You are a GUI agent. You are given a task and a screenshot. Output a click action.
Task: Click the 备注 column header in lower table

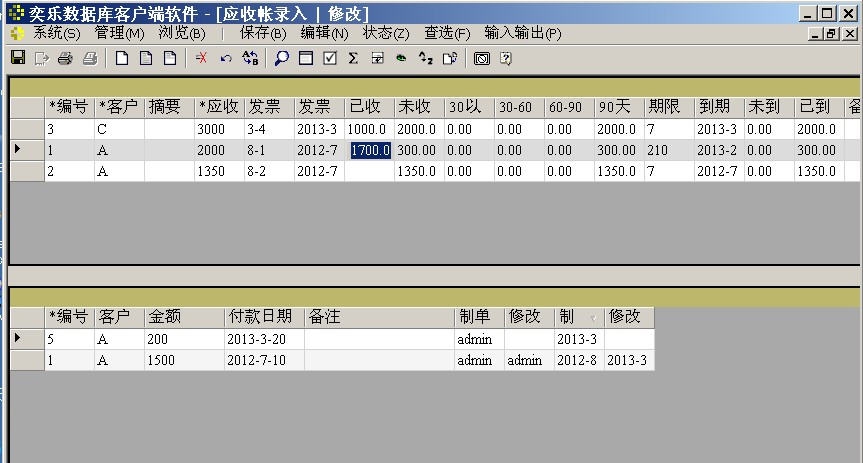pos(379,317)
